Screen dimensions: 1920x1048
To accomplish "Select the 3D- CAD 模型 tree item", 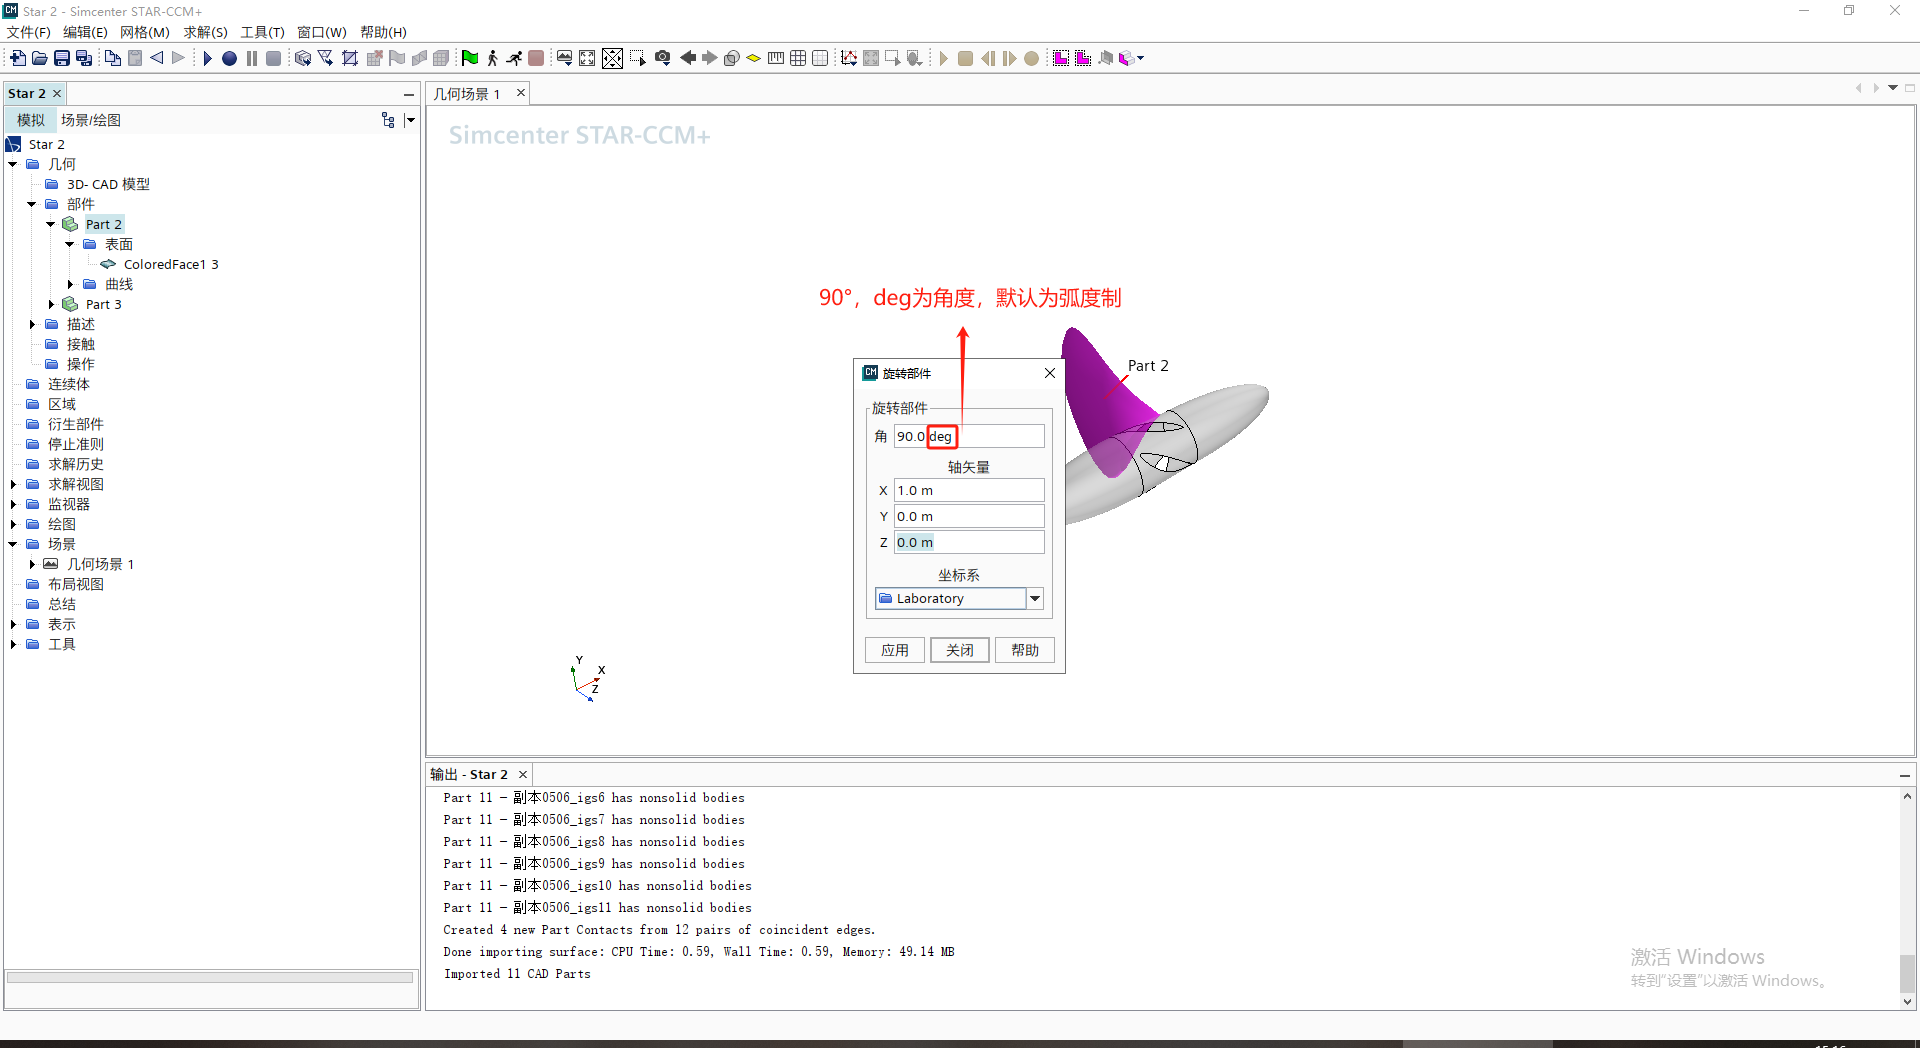I will click(x=108, y=184).
